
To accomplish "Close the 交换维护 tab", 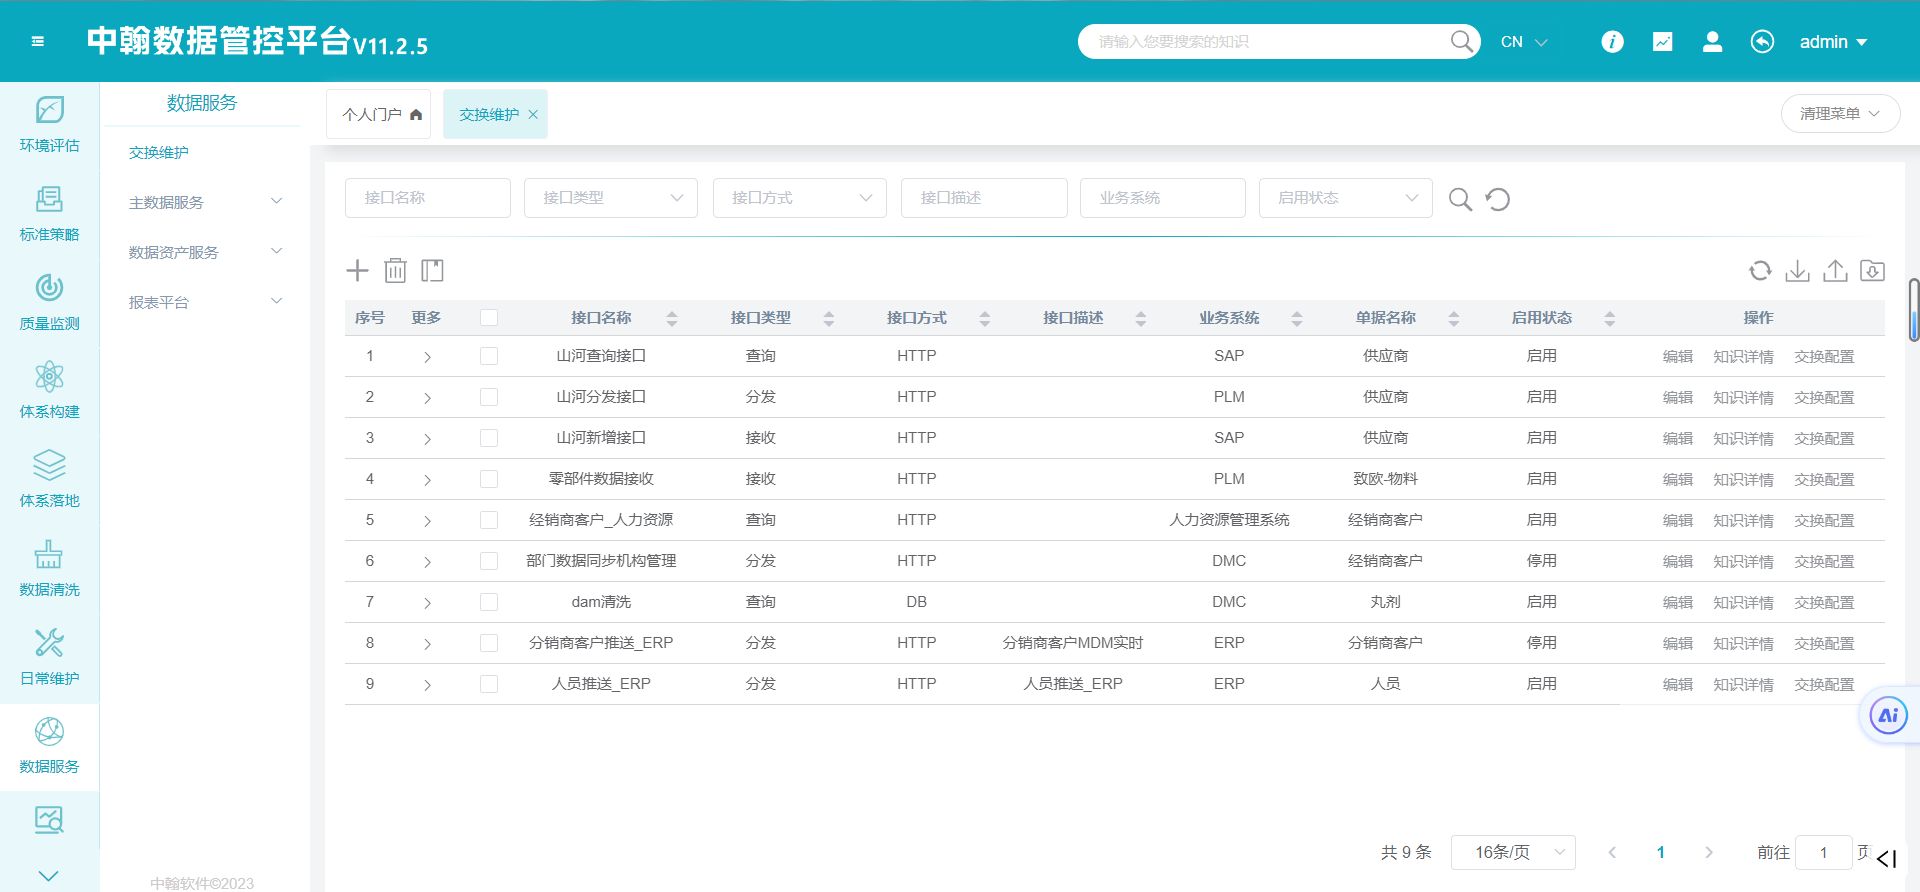I will 533,114.
